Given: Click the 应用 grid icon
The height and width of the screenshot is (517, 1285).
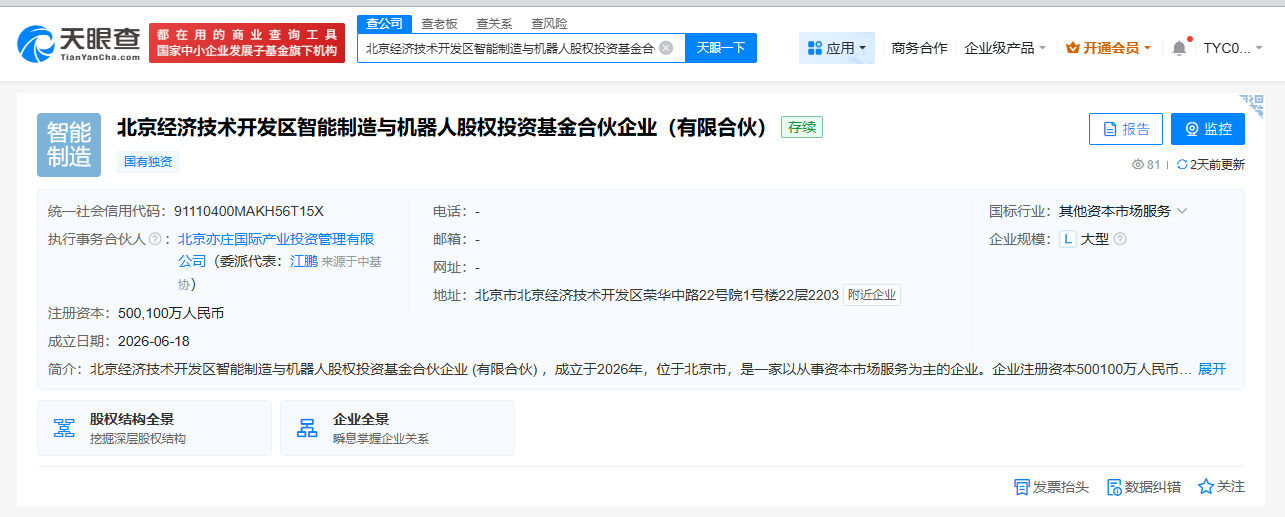Looking at the screenshot, I should 814,47.
